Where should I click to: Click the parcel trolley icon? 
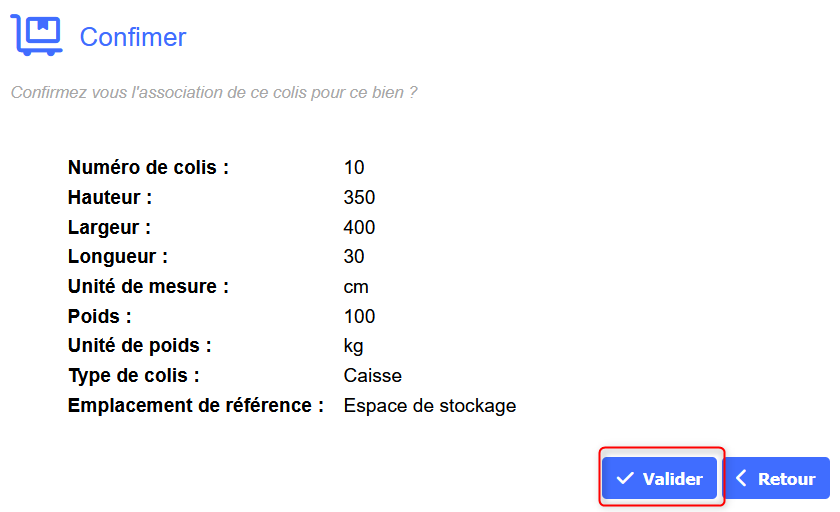[36, 36]
